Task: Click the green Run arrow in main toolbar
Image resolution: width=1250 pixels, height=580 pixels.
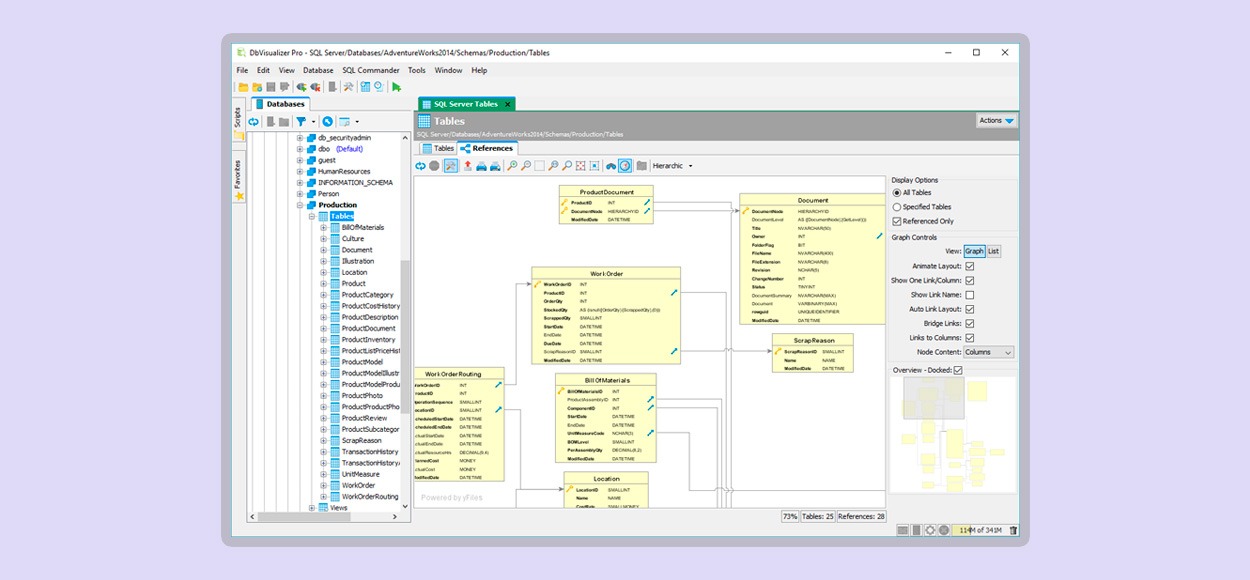Action: (396, 87)
